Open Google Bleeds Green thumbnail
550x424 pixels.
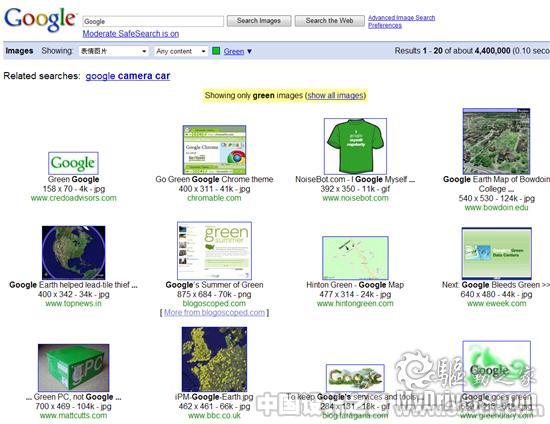point(497,253)
